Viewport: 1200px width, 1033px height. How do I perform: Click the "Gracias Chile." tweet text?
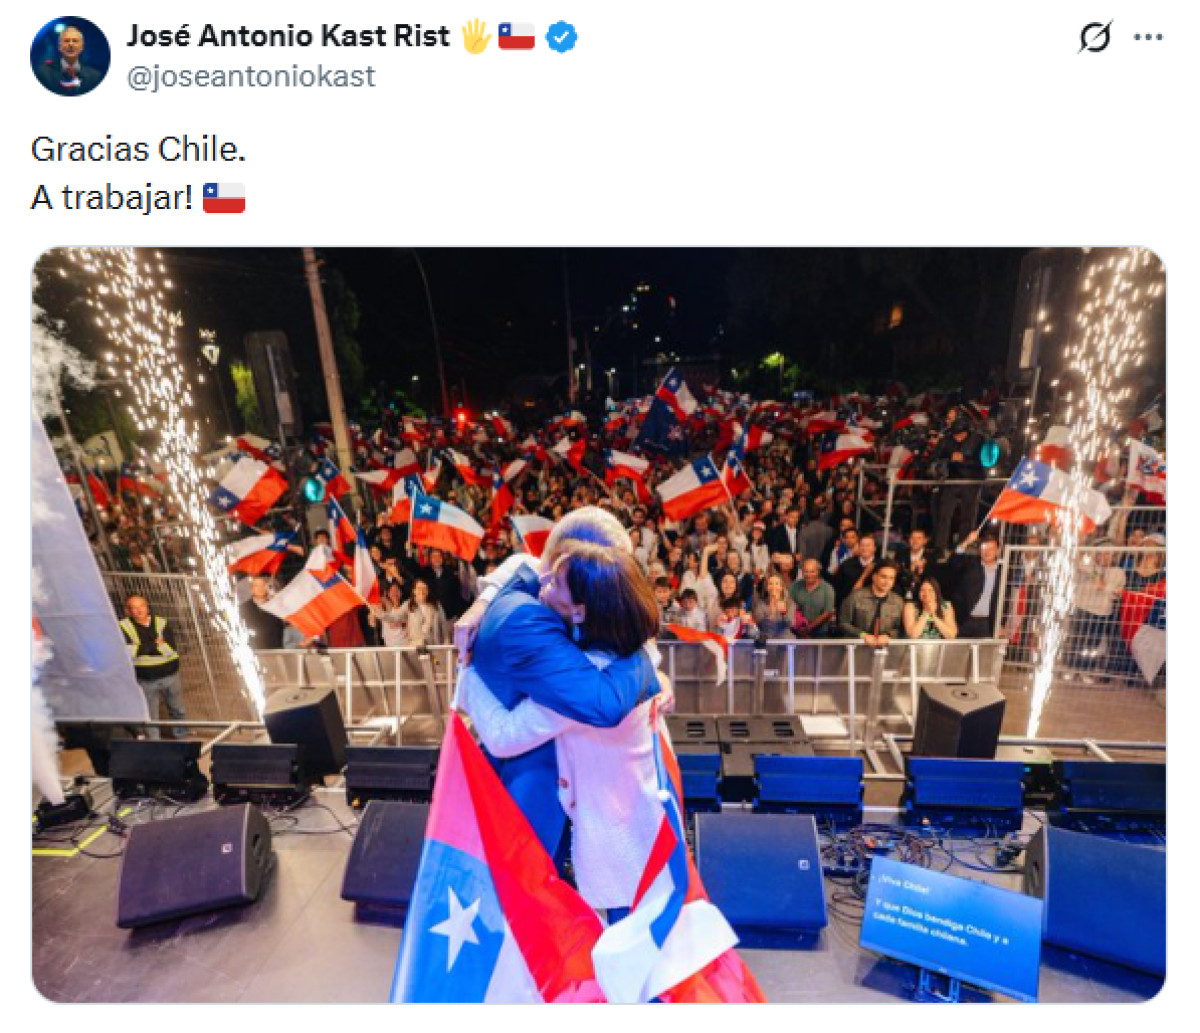pyautogui.click(x=138, y=150)
